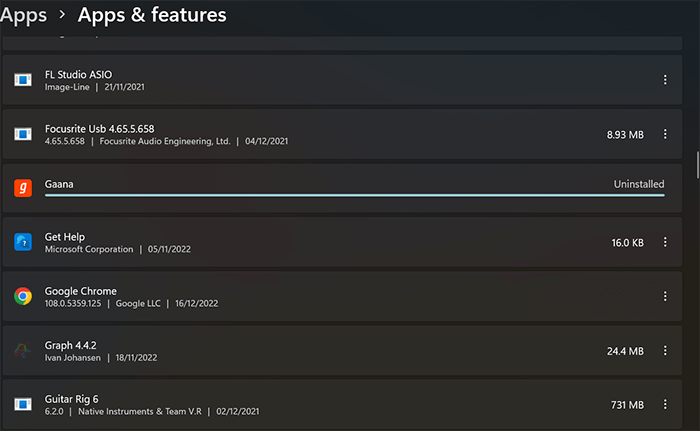Click the Gaana uninstall progress bar

pyautogui.click(x=354, y=195)
